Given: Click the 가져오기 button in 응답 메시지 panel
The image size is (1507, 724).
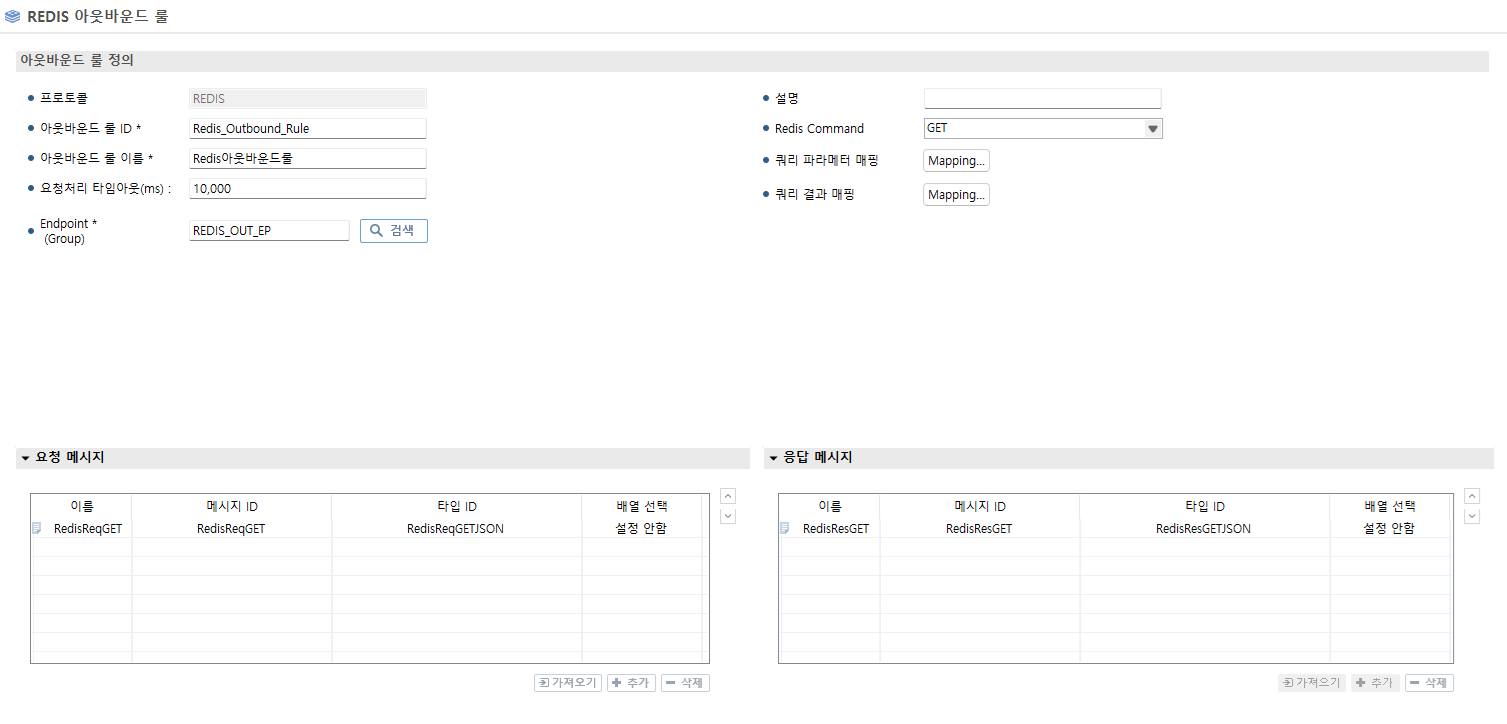Looking at the screenshot, I should point(1310,682).
